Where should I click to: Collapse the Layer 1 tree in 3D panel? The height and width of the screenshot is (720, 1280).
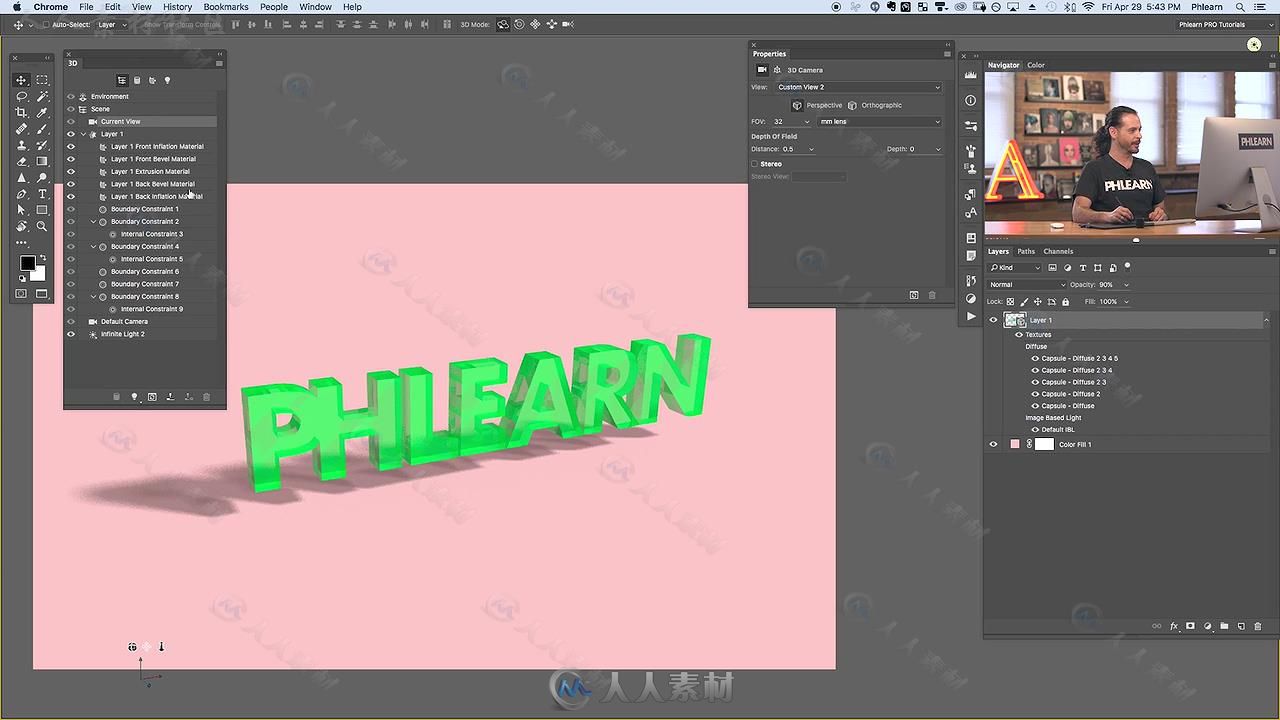(x=84, y=134)
